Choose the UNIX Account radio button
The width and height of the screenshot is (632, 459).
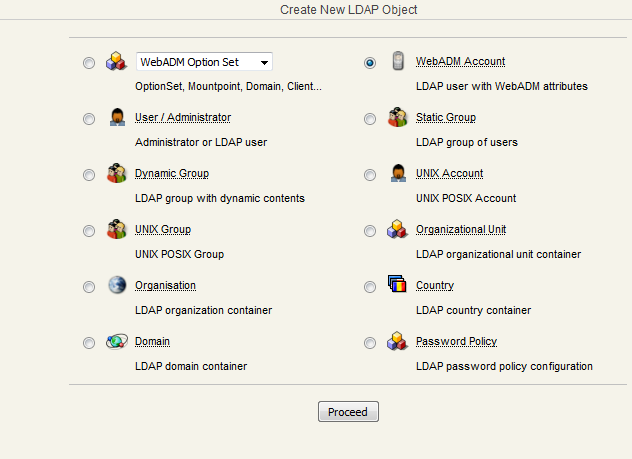(370, 175)
